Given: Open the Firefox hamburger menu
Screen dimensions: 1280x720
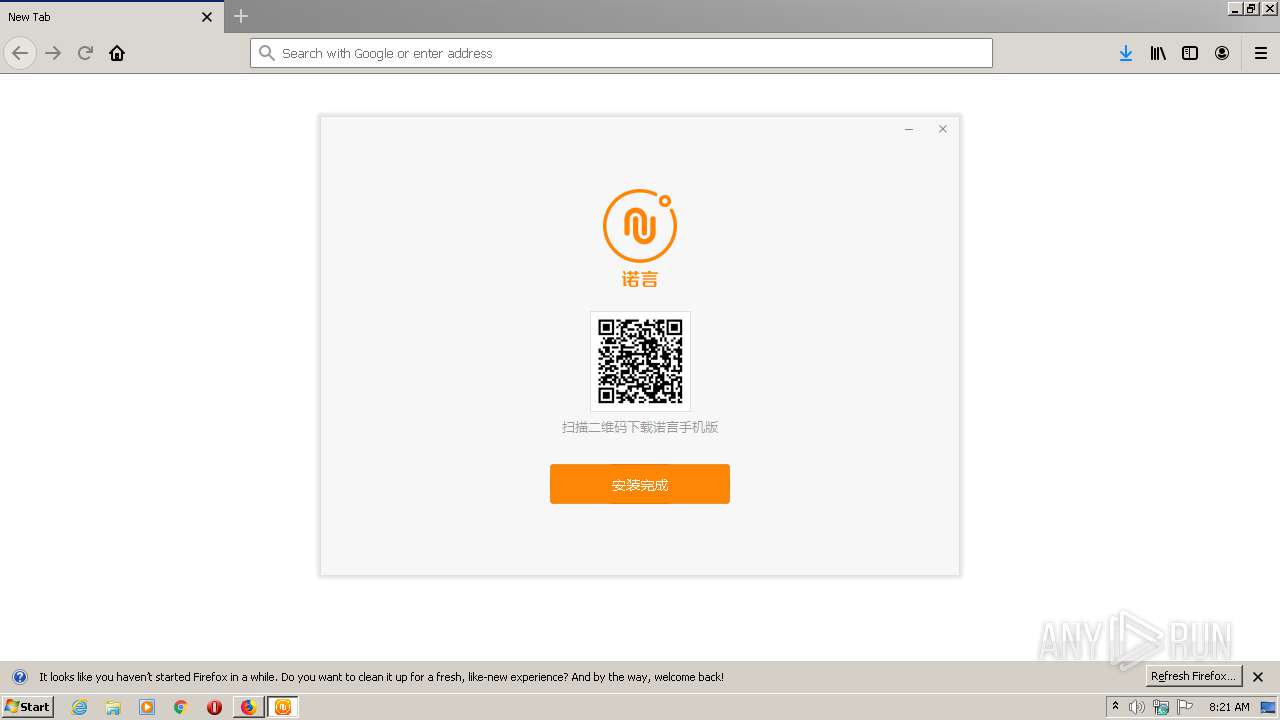Looking at the screenshot, I should tap(1261, 53).
